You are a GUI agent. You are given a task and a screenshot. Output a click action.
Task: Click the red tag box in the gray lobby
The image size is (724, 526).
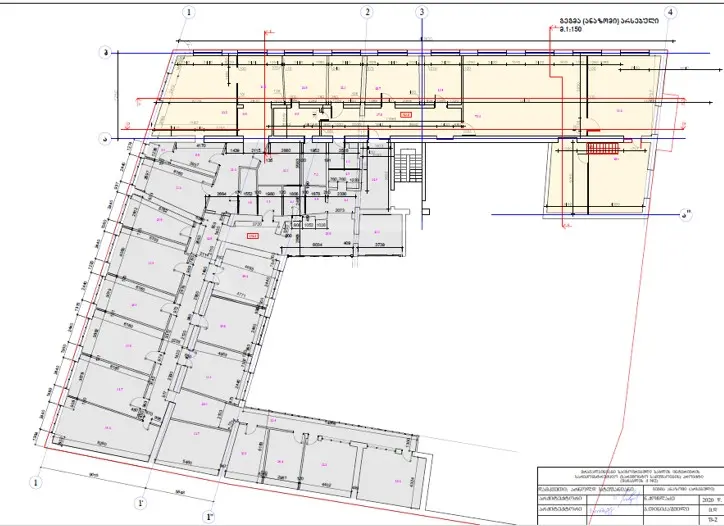tap(253, 236)
